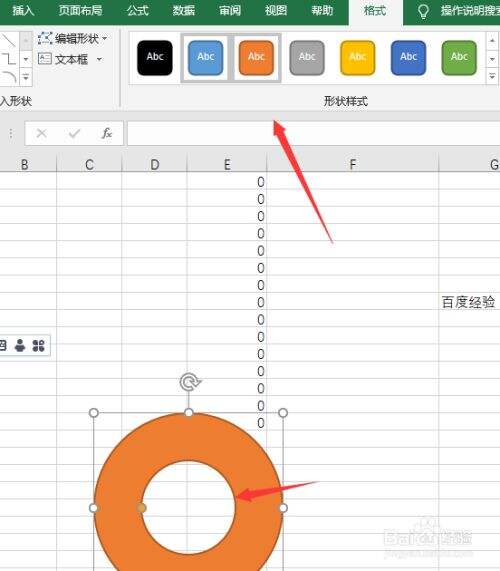Open the 公式 ribbon tab
500x571 pixels.
pos(138,11)
